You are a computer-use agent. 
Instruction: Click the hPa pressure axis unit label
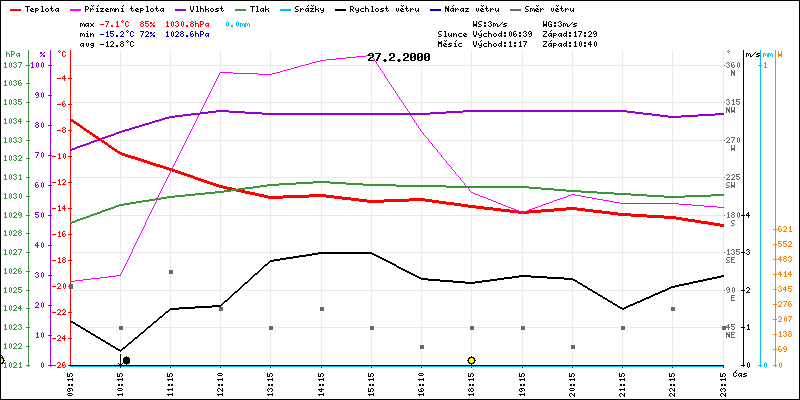click(12, 54)
